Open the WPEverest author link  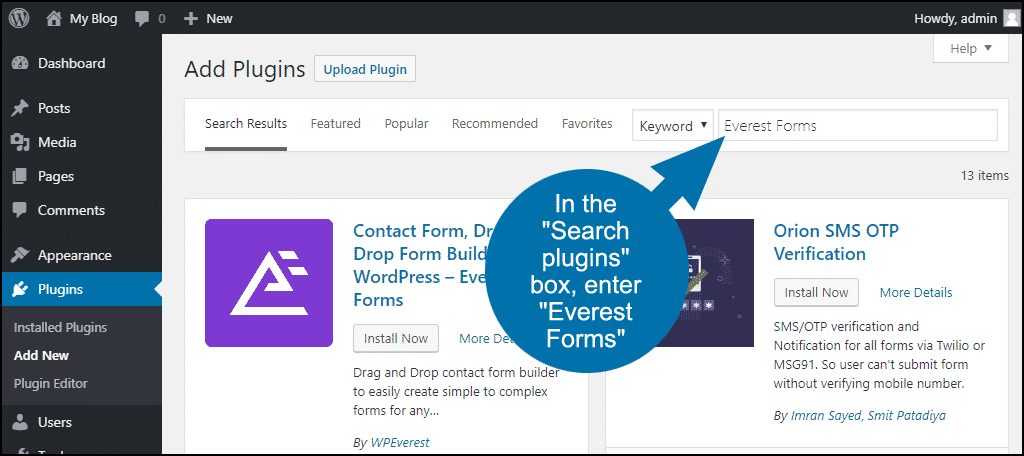click(x=400, y=442)
